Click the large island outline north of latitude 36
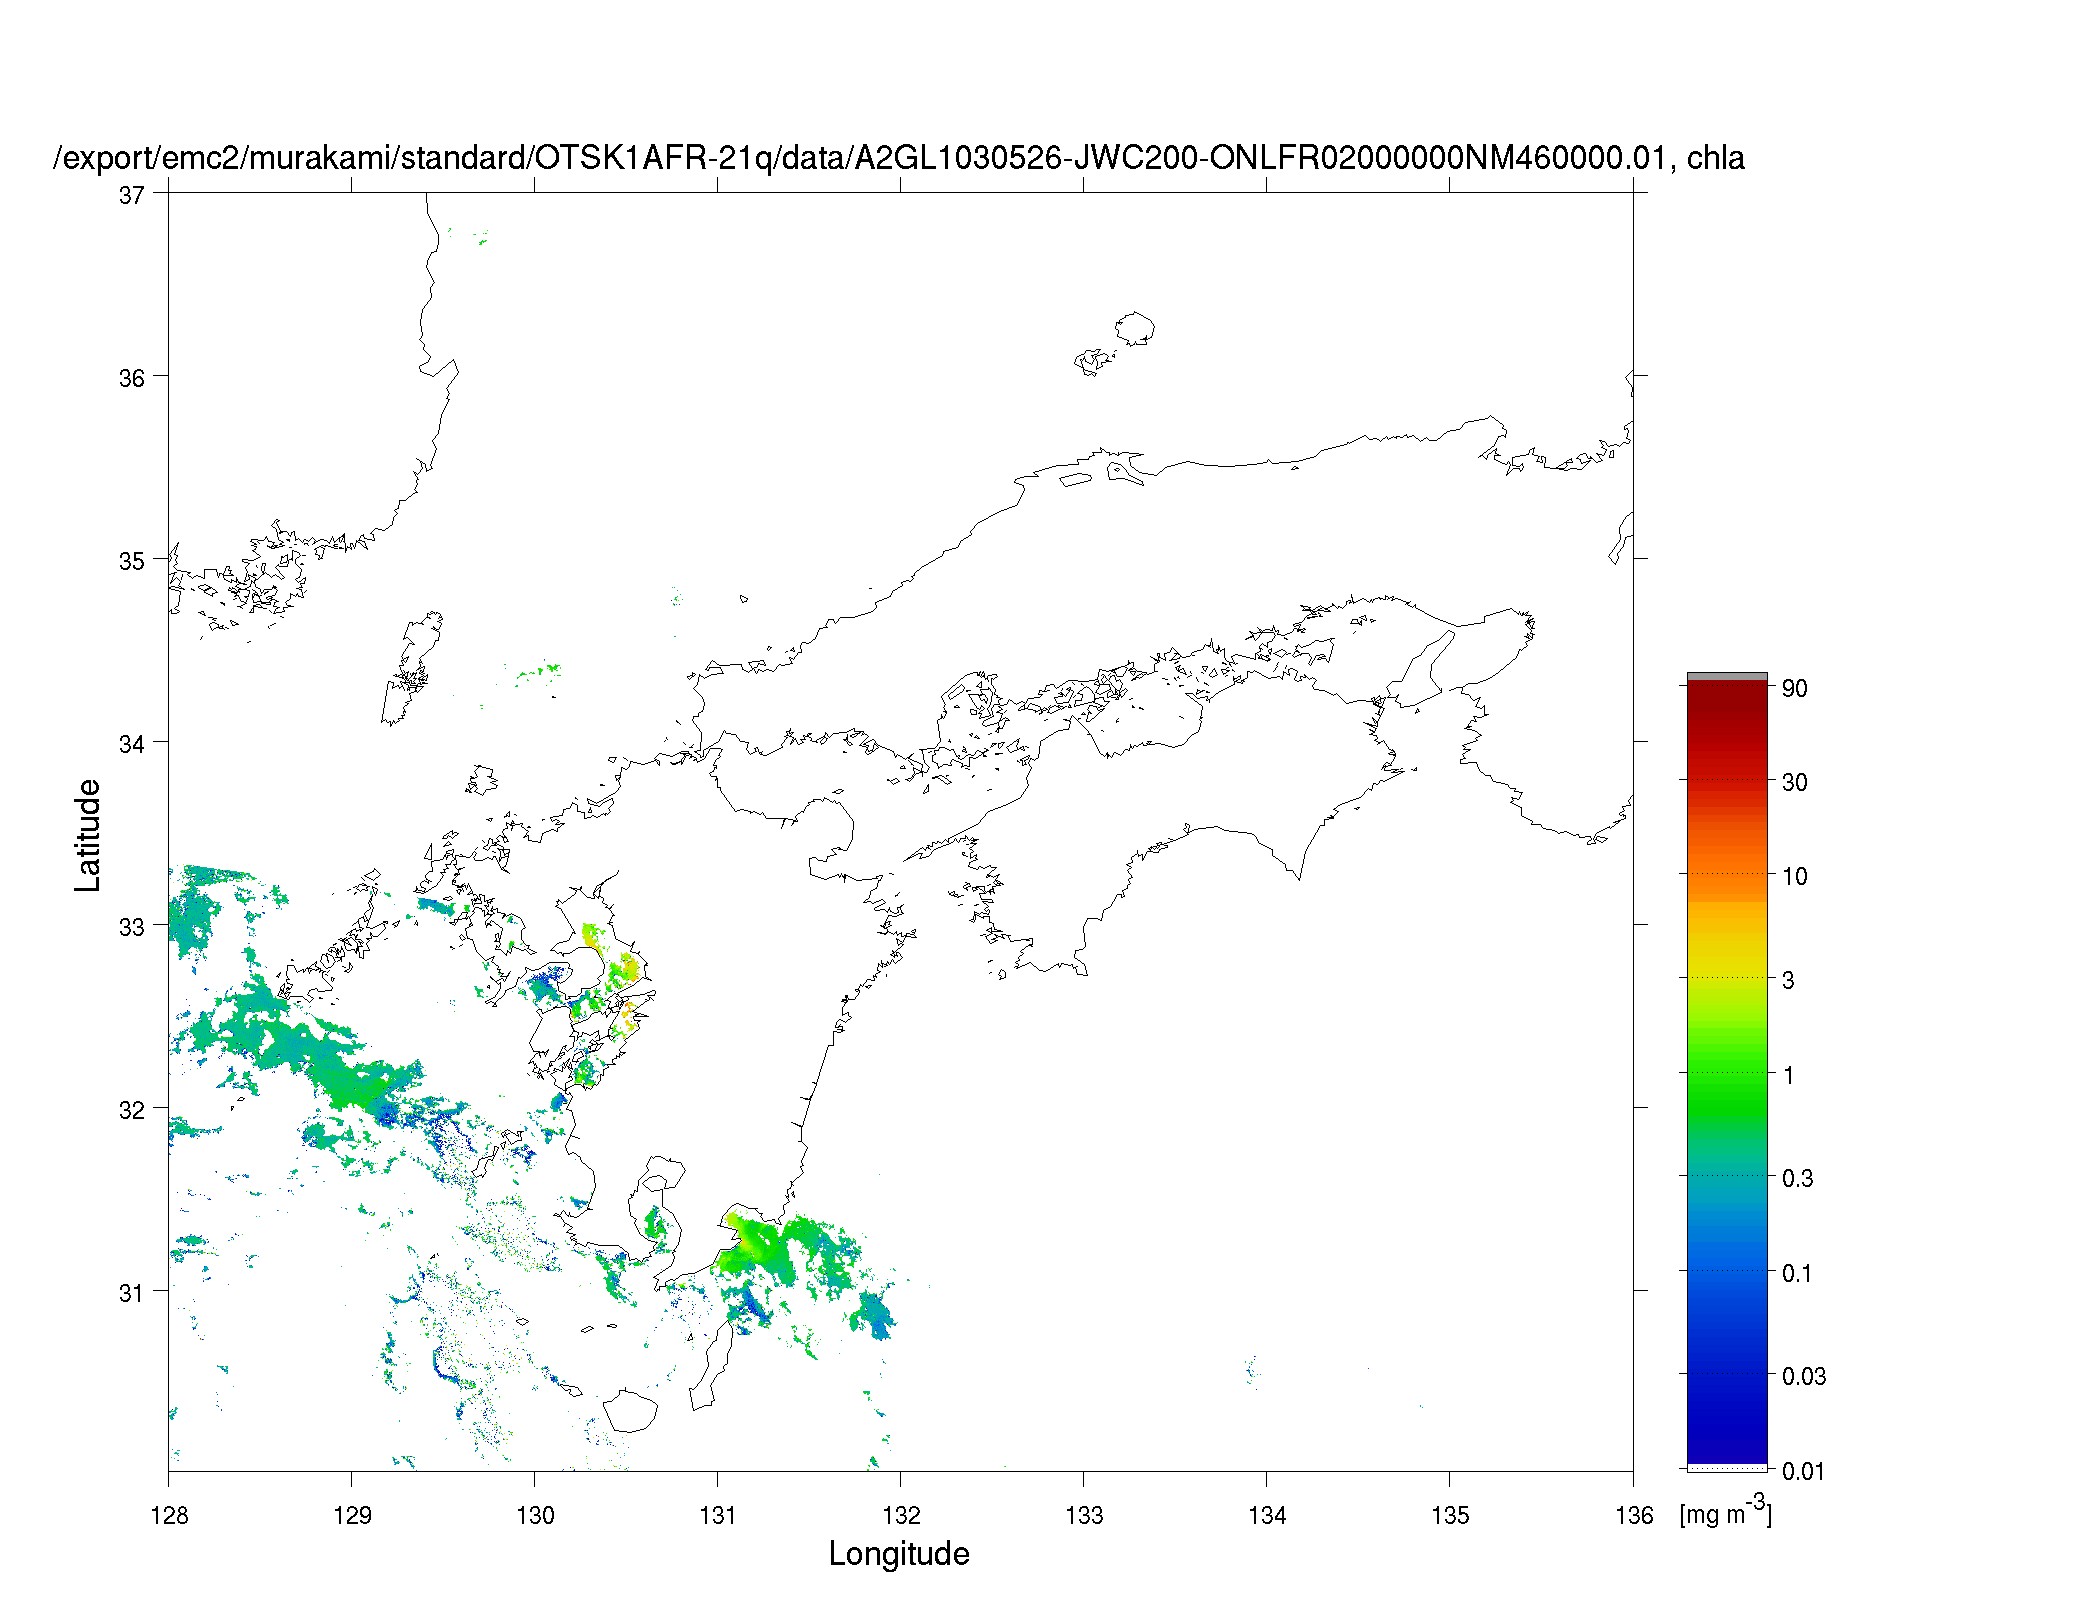 tap(1135, 328)
